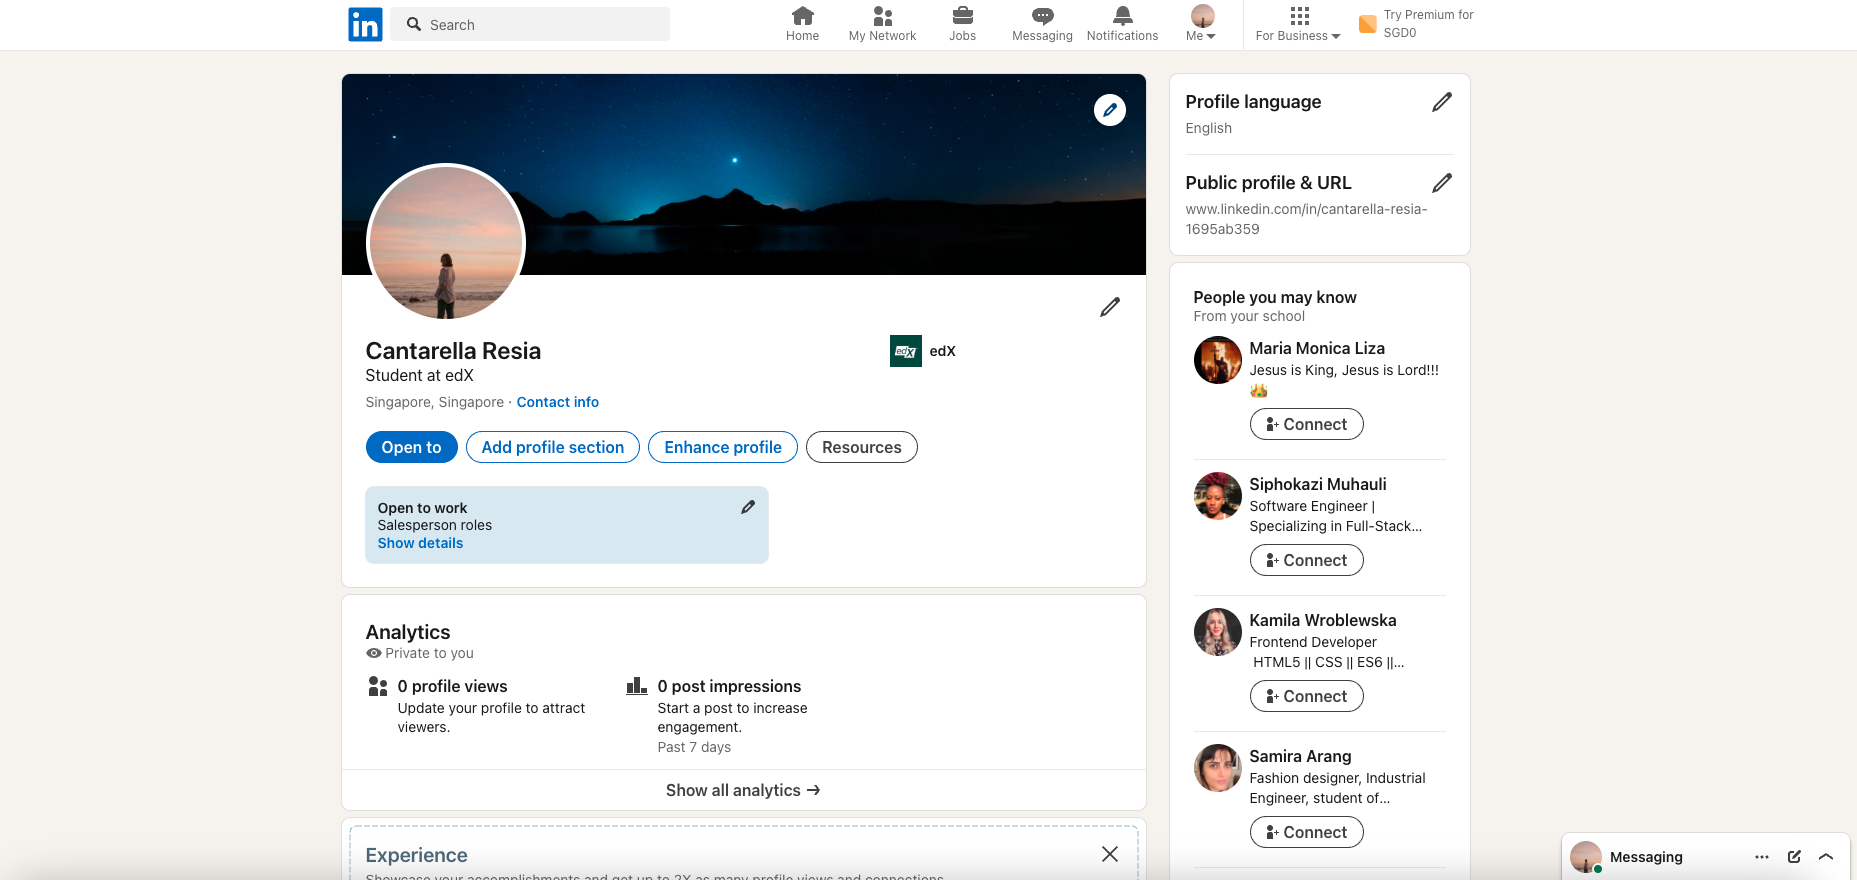The width and height of the screenshot is (1857, 880).
Task: Click the Open to button
Action: pos(411,447)
